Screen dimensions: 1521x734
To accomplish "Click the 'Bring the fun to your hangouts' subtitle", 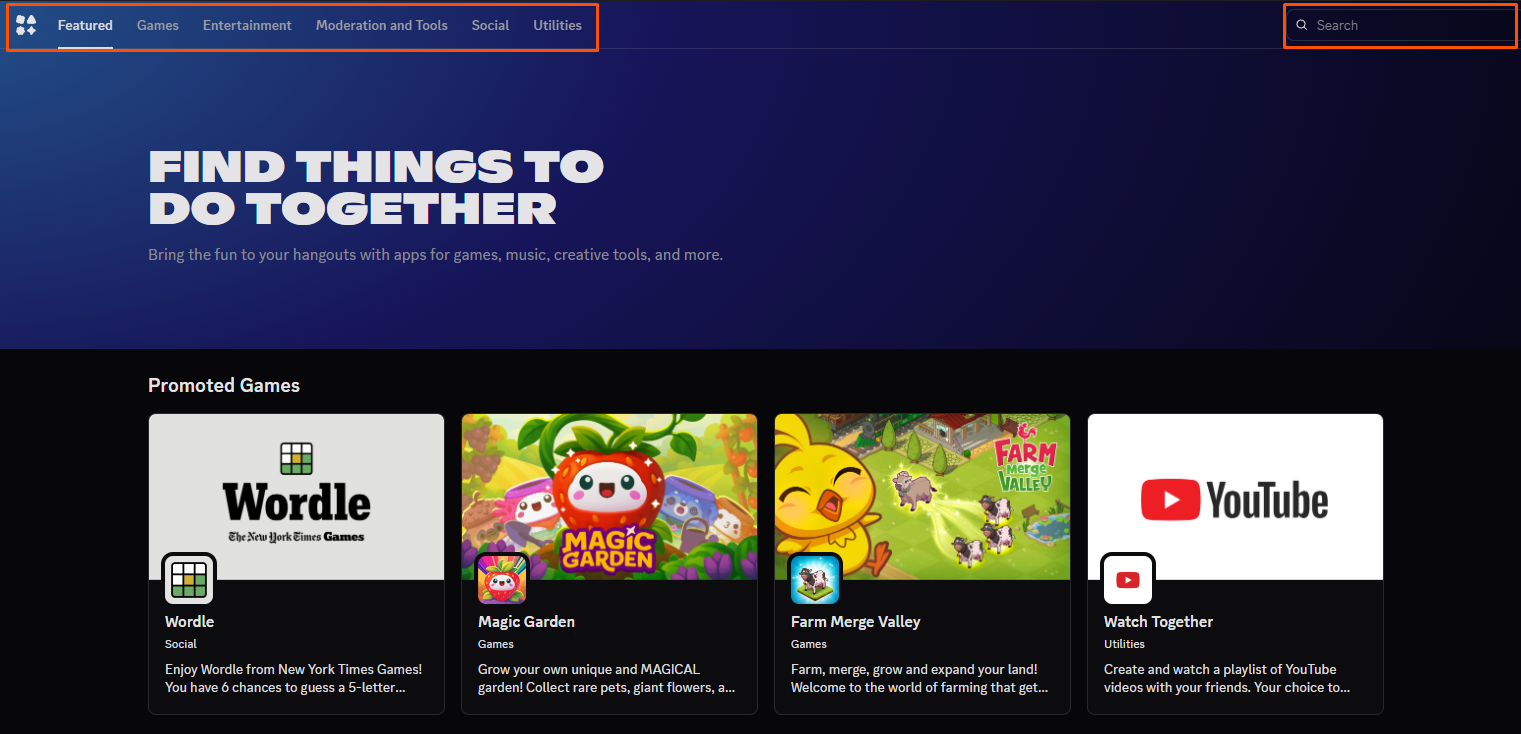I will tap(435, 255).
